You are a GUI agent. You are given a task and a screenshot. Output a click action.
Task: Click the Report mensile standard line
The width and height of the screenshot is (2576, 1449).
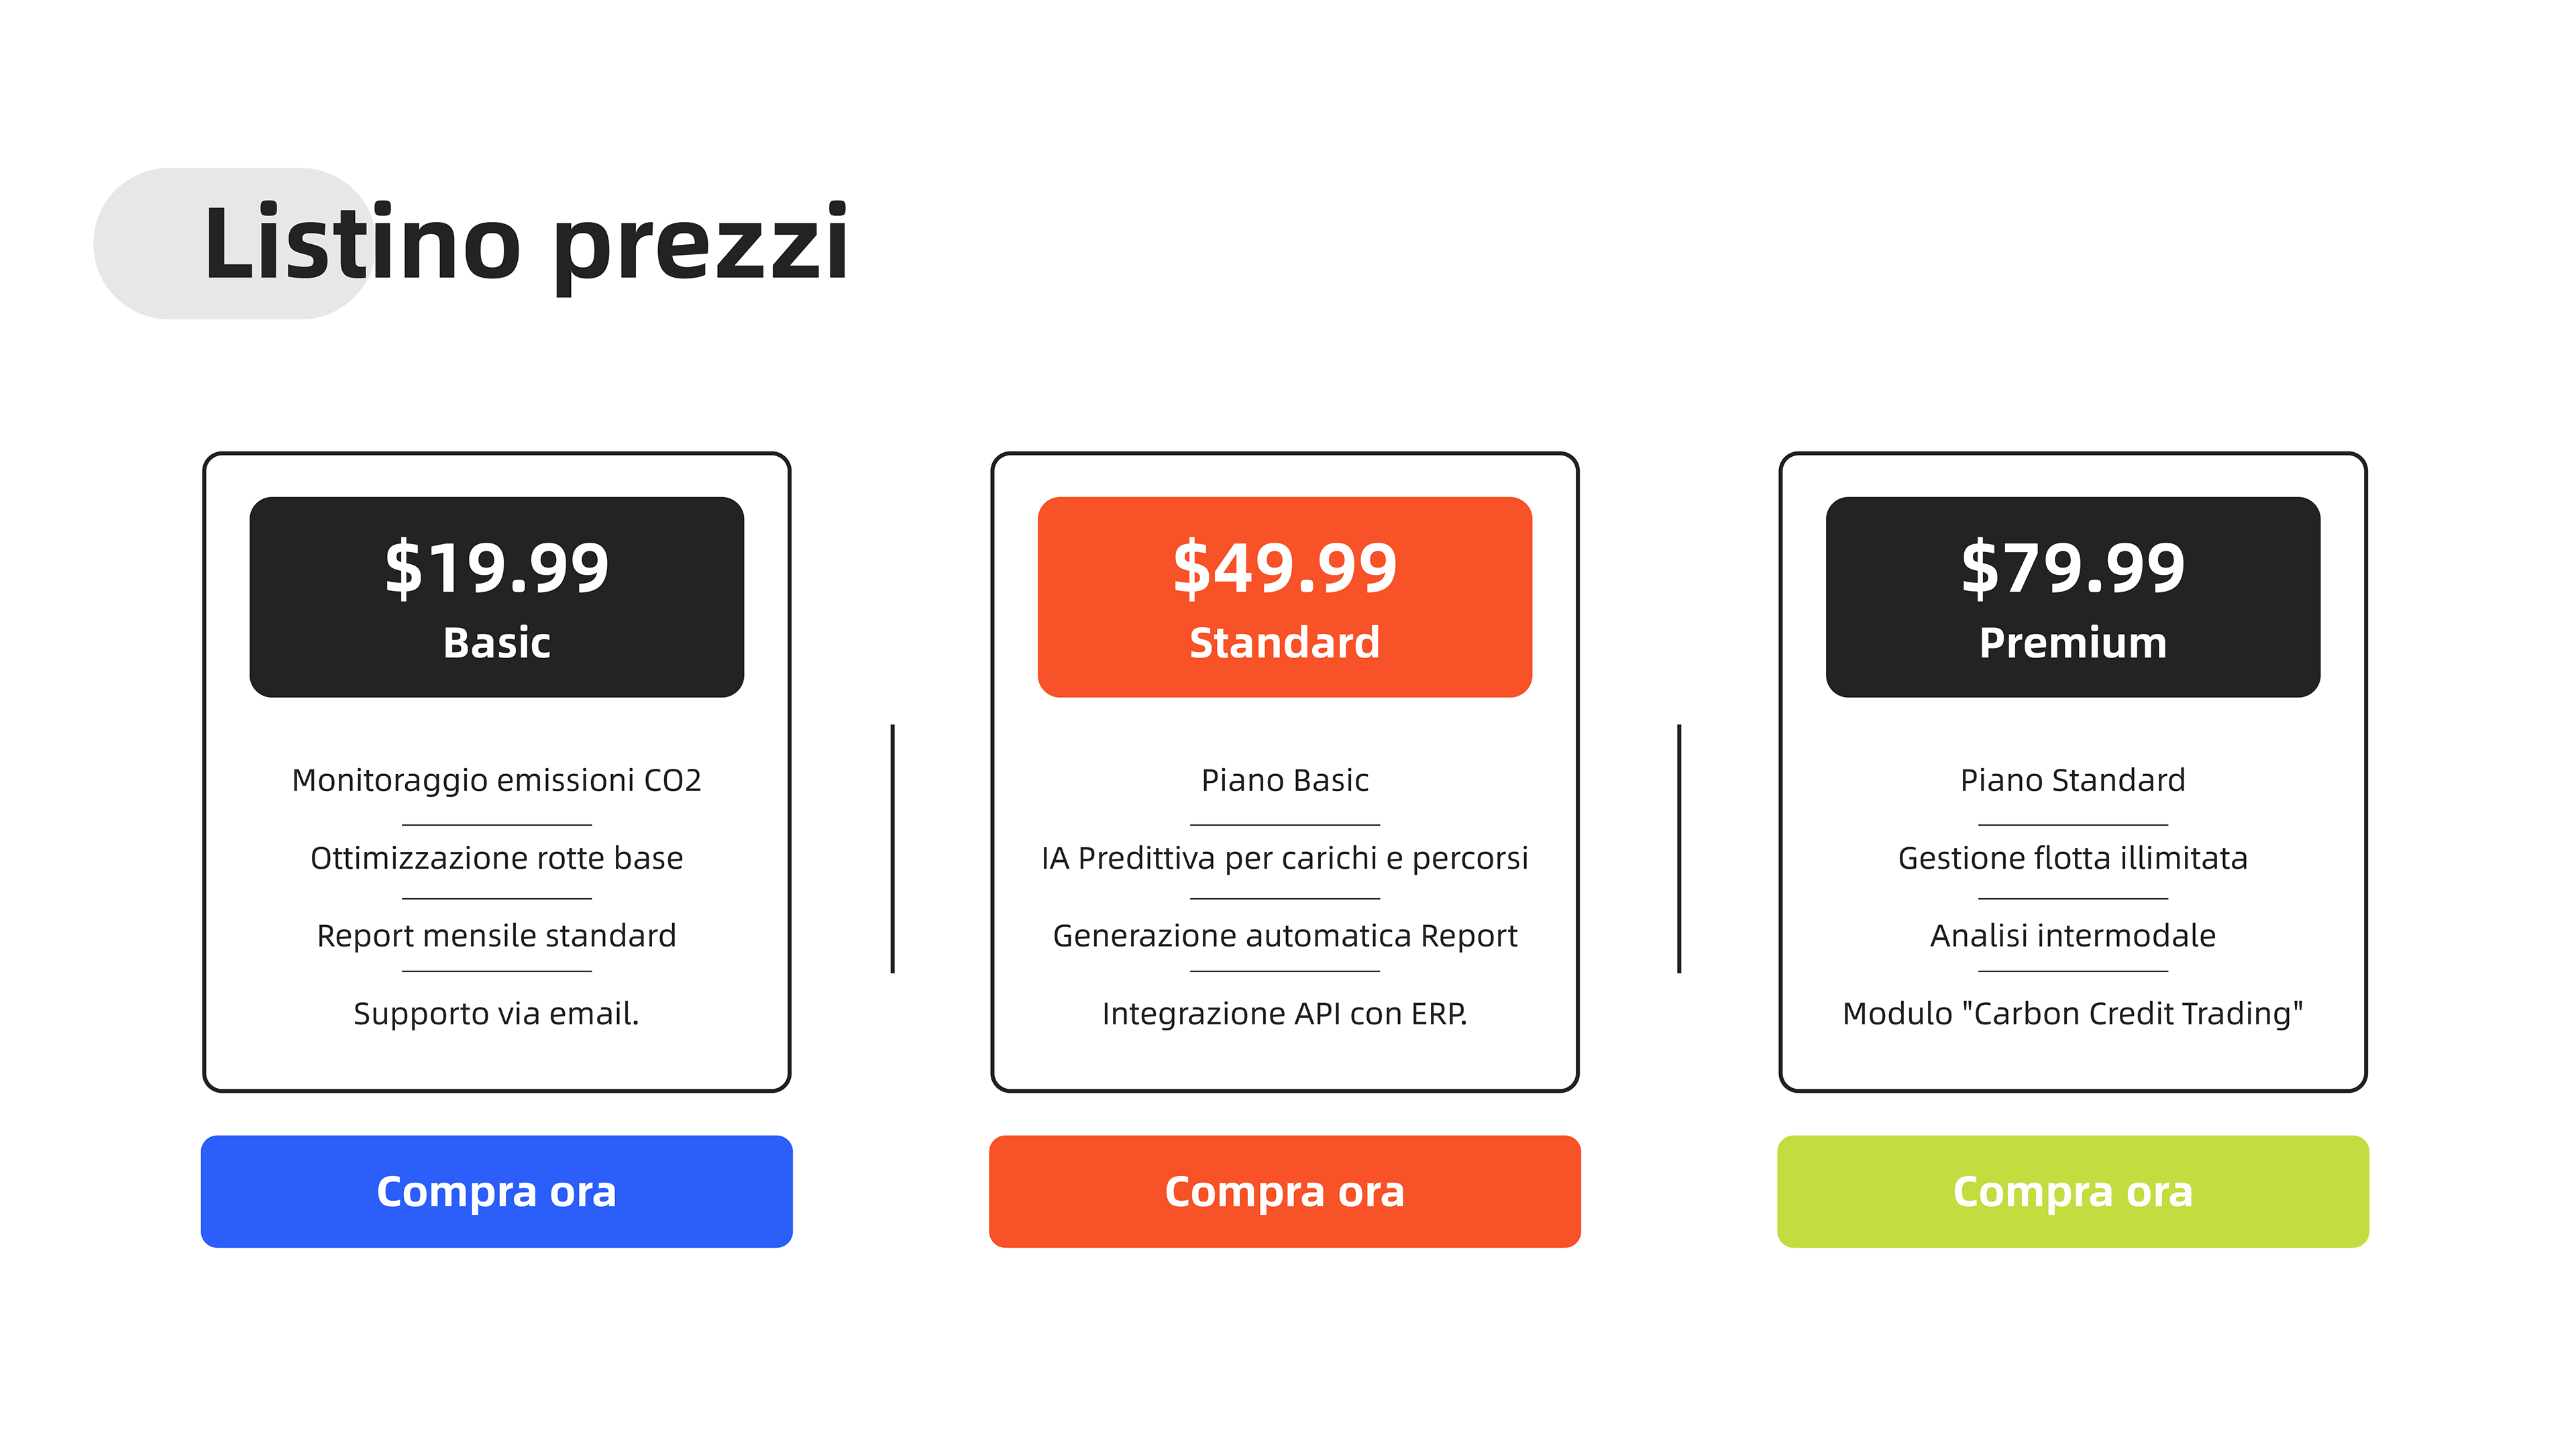coord(496,936)
